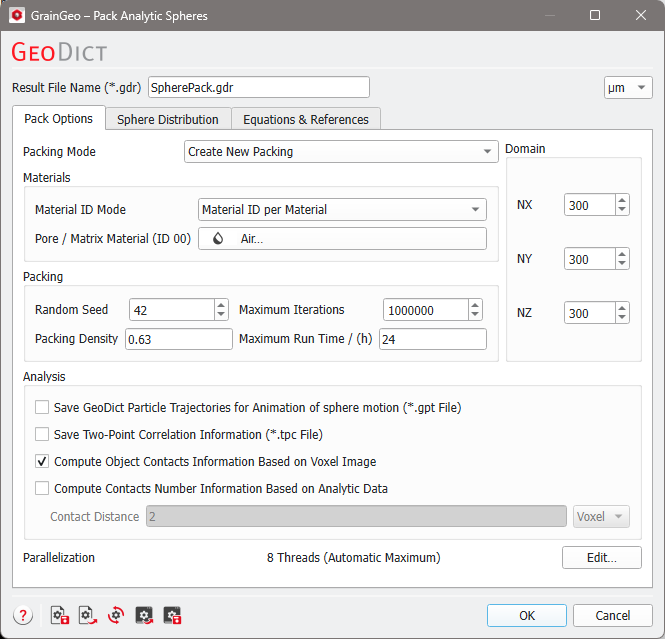Viewport: 665px width, 639px height.
Task: Click the Cancel button
Action: pos(612,615)
